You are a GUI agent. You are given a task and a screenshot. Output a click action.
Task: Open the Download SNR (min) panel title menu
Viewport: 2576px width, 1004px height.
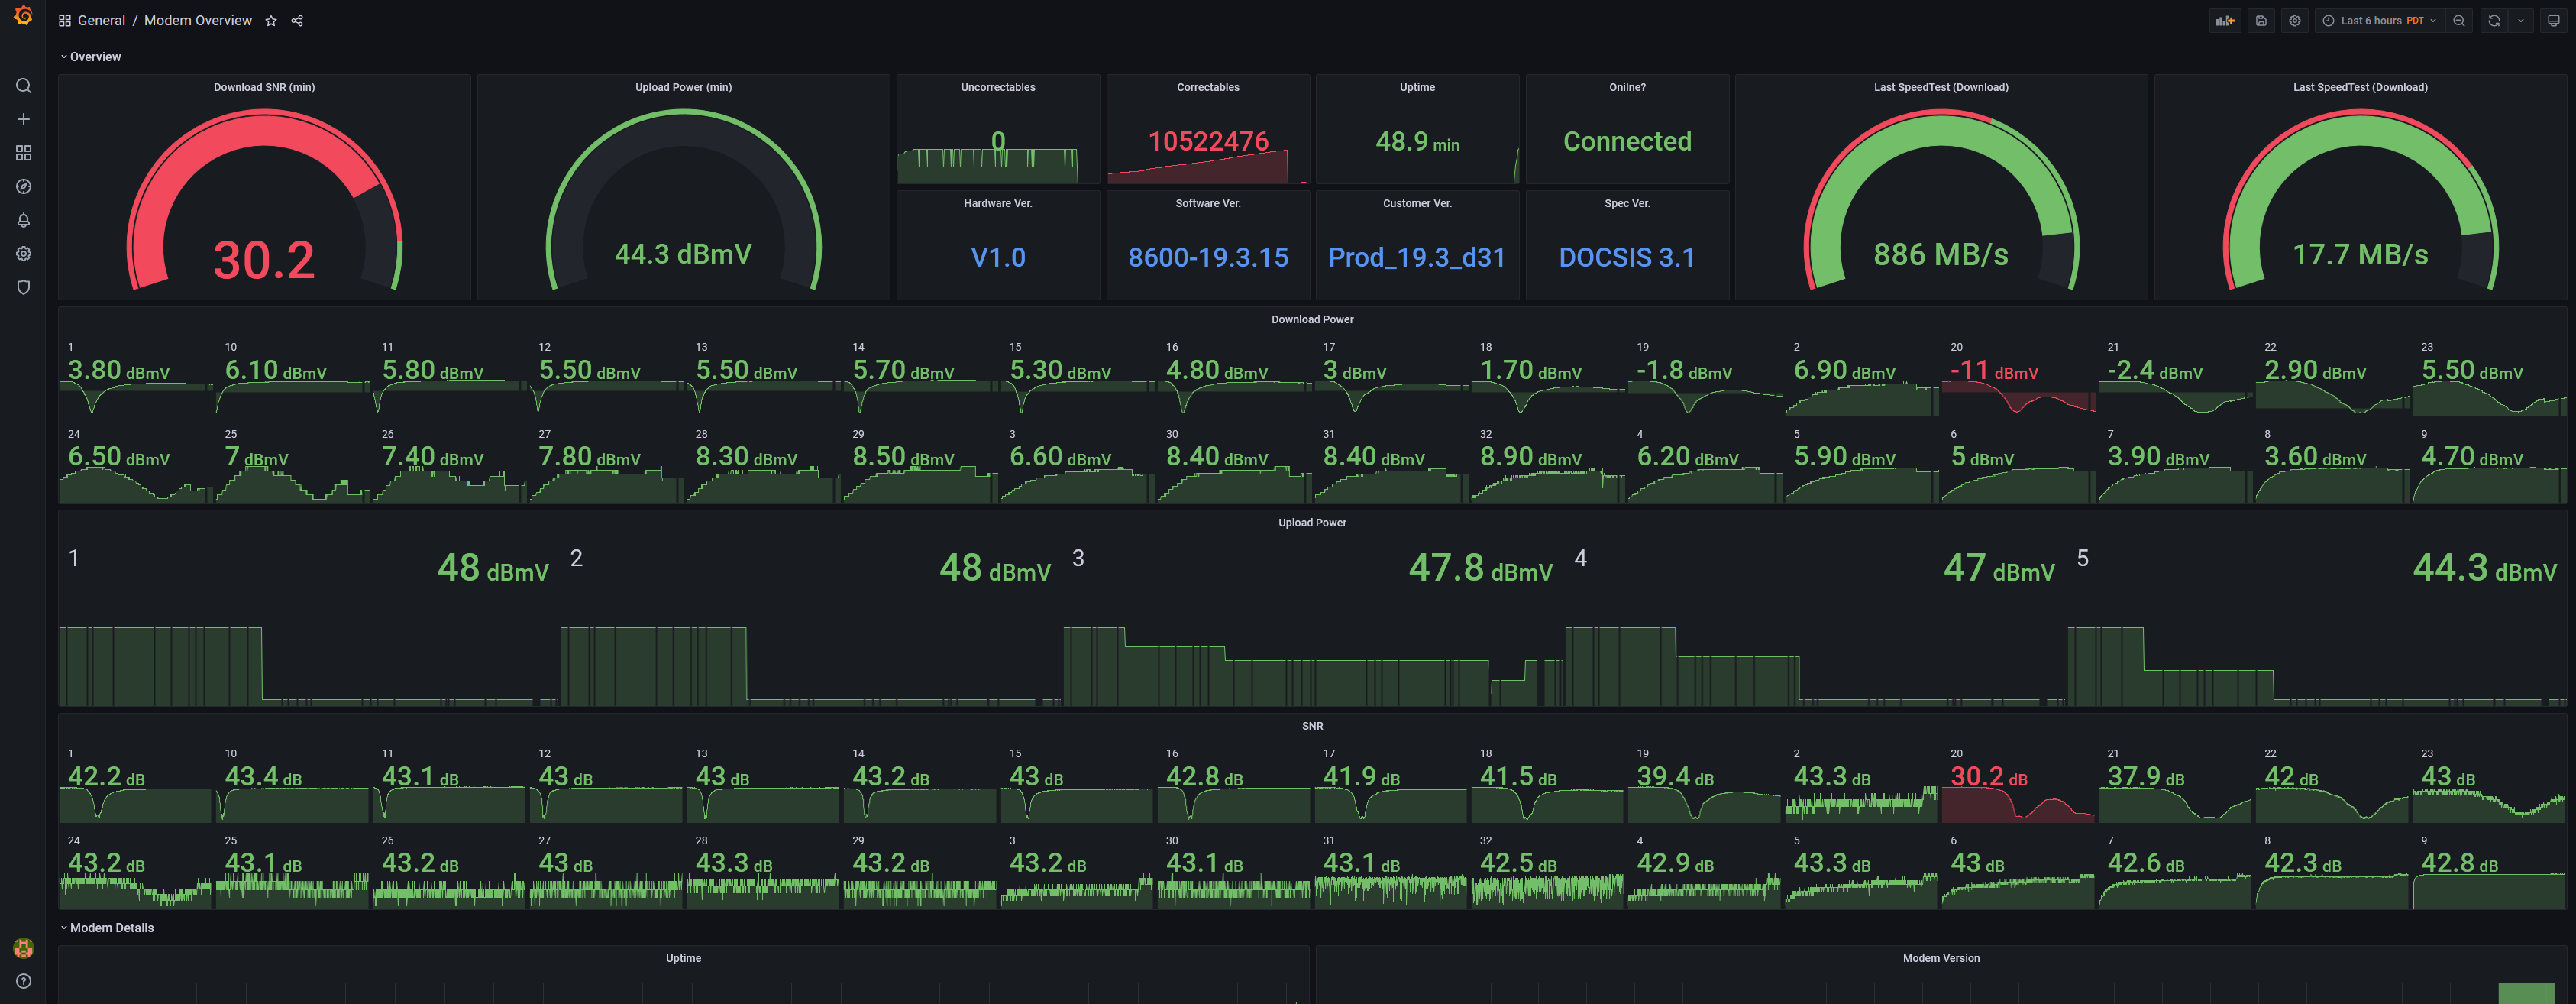tap(264, 87)
